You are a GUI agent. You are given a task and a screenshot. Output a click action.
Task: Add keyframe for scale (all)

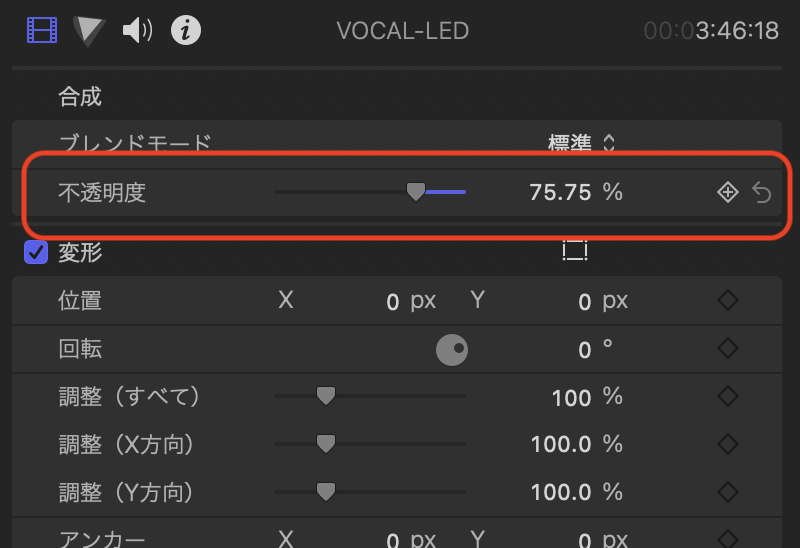pos(728,397)
